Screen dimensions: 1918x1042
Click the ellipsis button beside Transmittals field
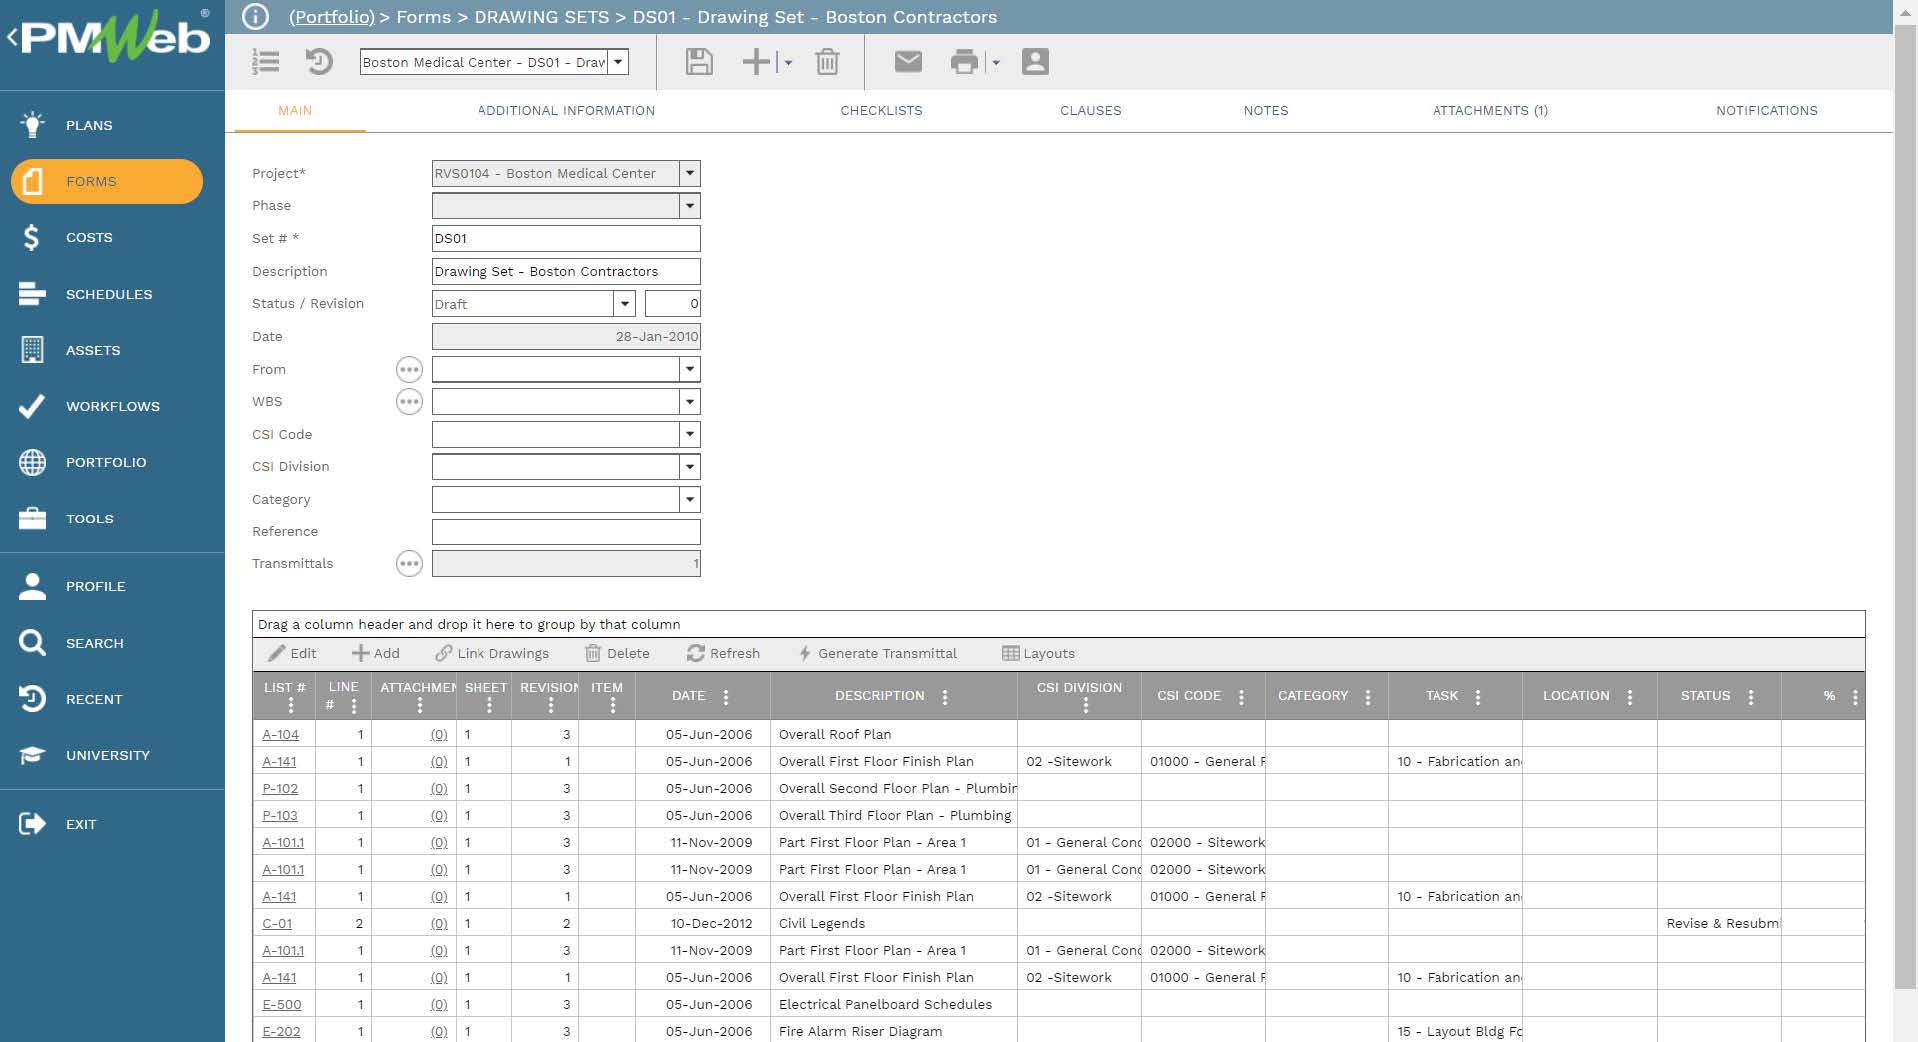(x=409, y=563)
